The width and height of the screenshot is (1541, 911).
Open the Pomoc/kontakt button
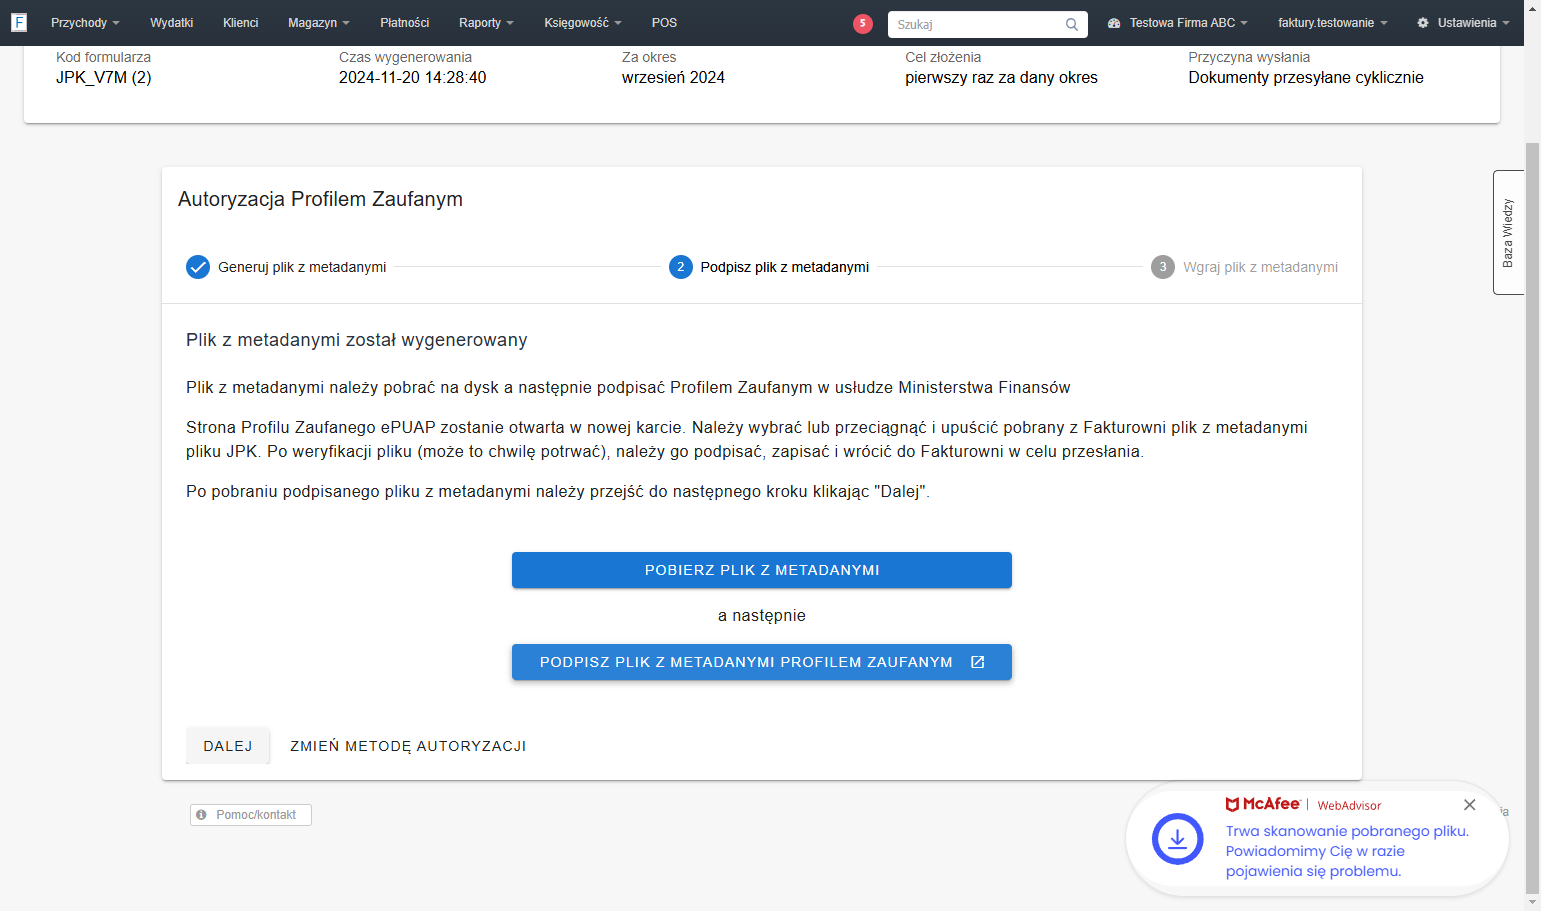point(251,815)
